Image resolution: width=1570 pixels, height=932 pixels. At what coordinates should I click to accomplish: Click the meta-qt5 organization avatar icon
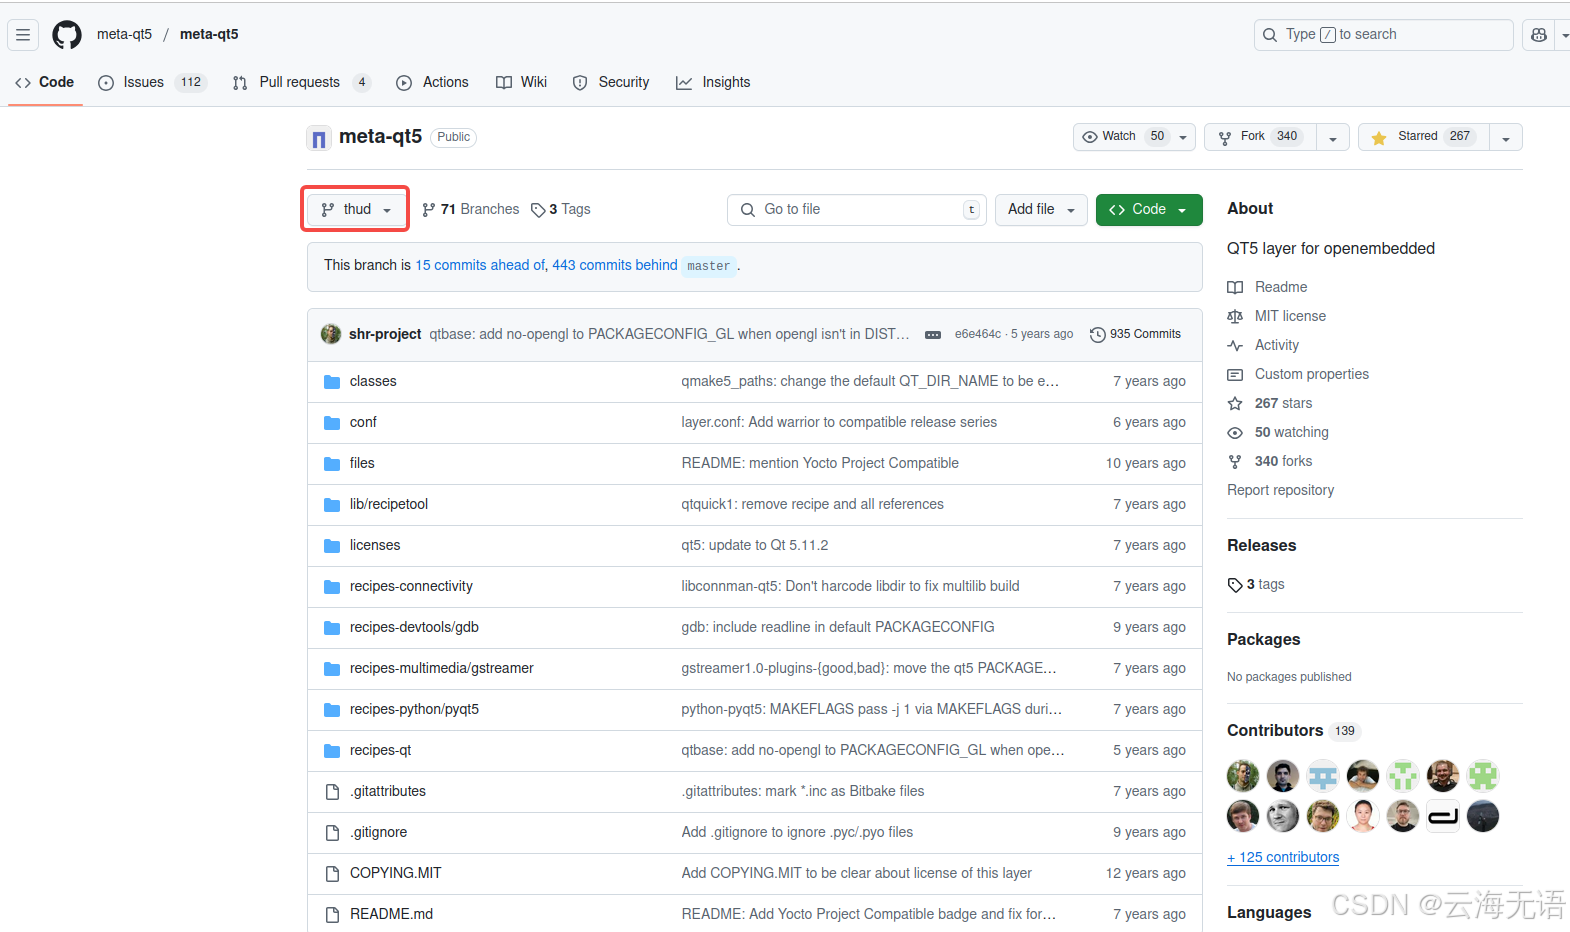[x=318, y=138]
